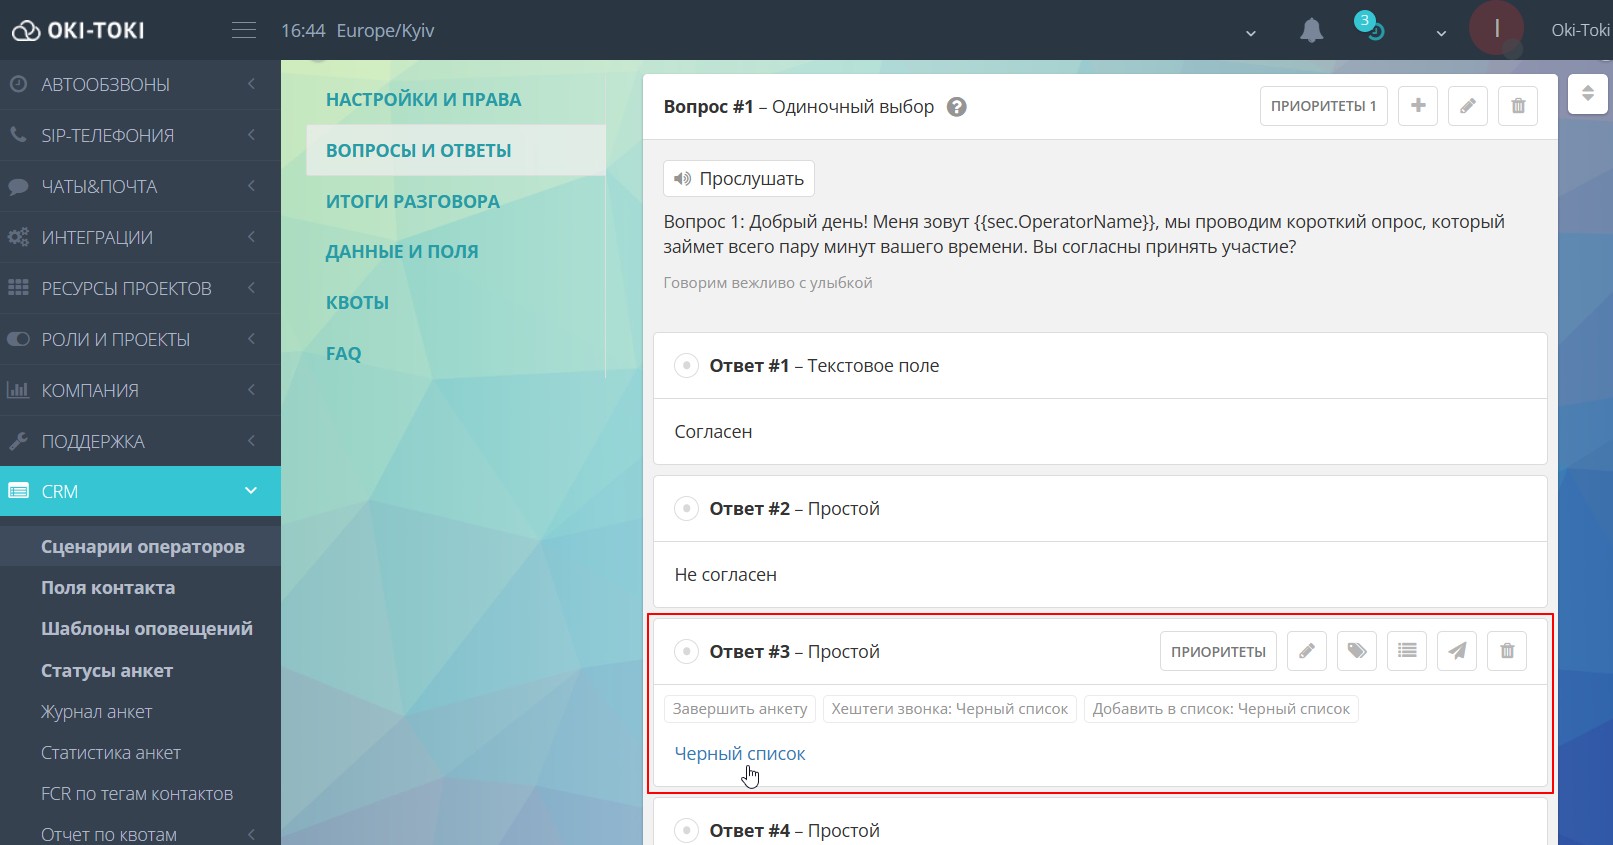Click the paper plane icon on Ответ #3
The height and width of the screenshot is (845, 1613).
1456,652
